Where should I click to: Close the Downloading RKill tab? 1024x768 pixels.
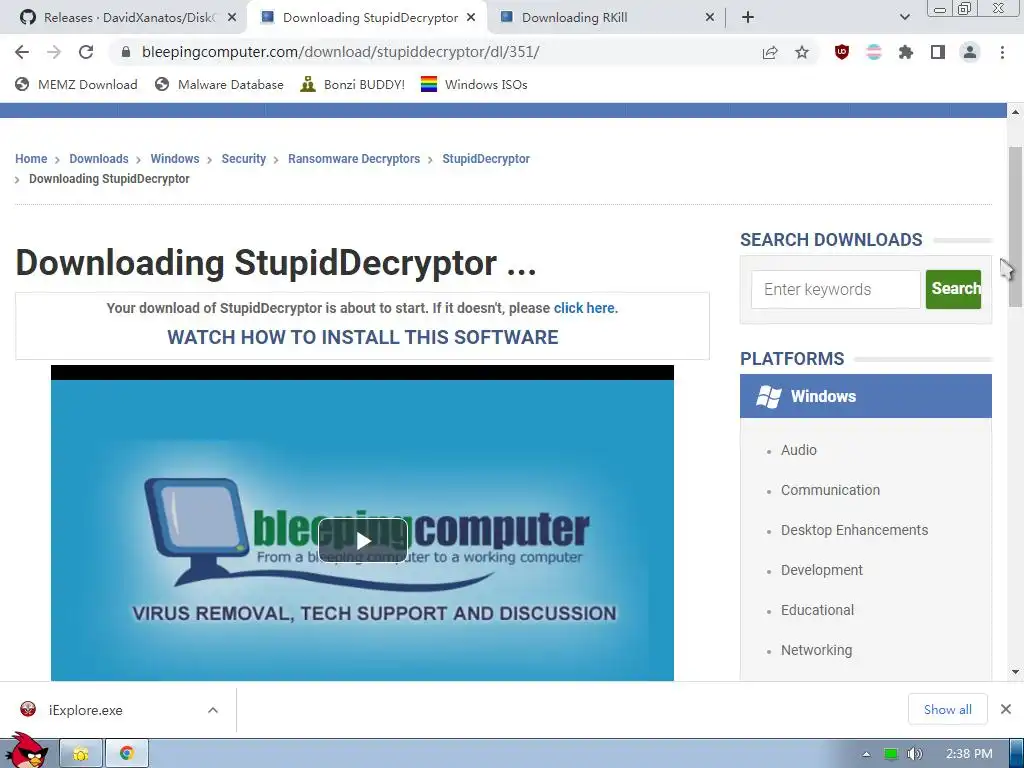tap(710, 18)
